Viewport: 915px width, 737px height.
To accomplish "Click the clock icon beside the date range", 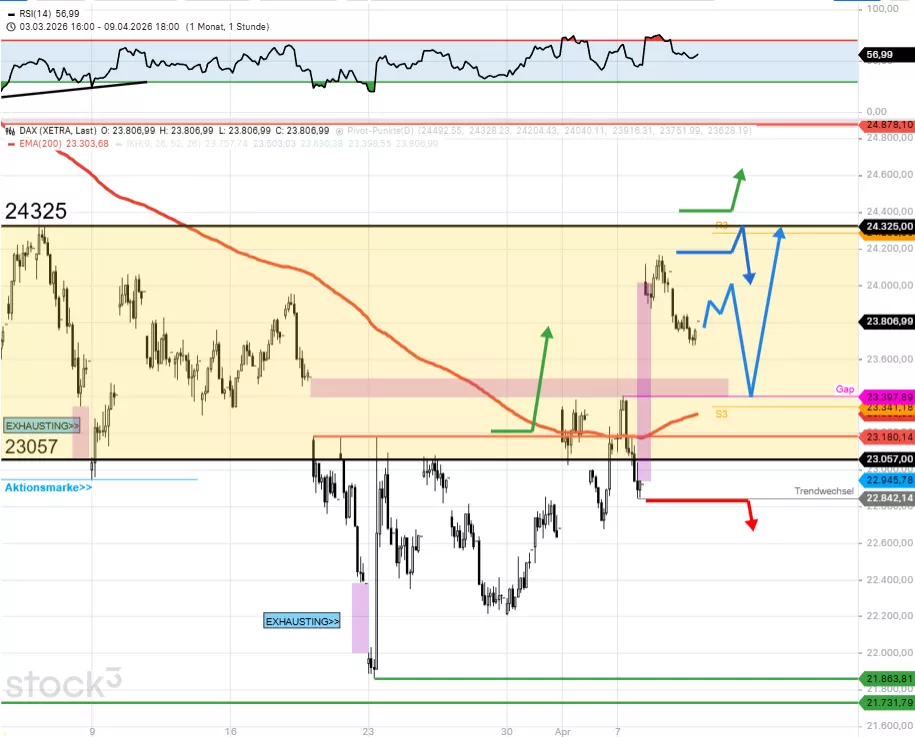I will pyautogui.click(x=9, y=27).
